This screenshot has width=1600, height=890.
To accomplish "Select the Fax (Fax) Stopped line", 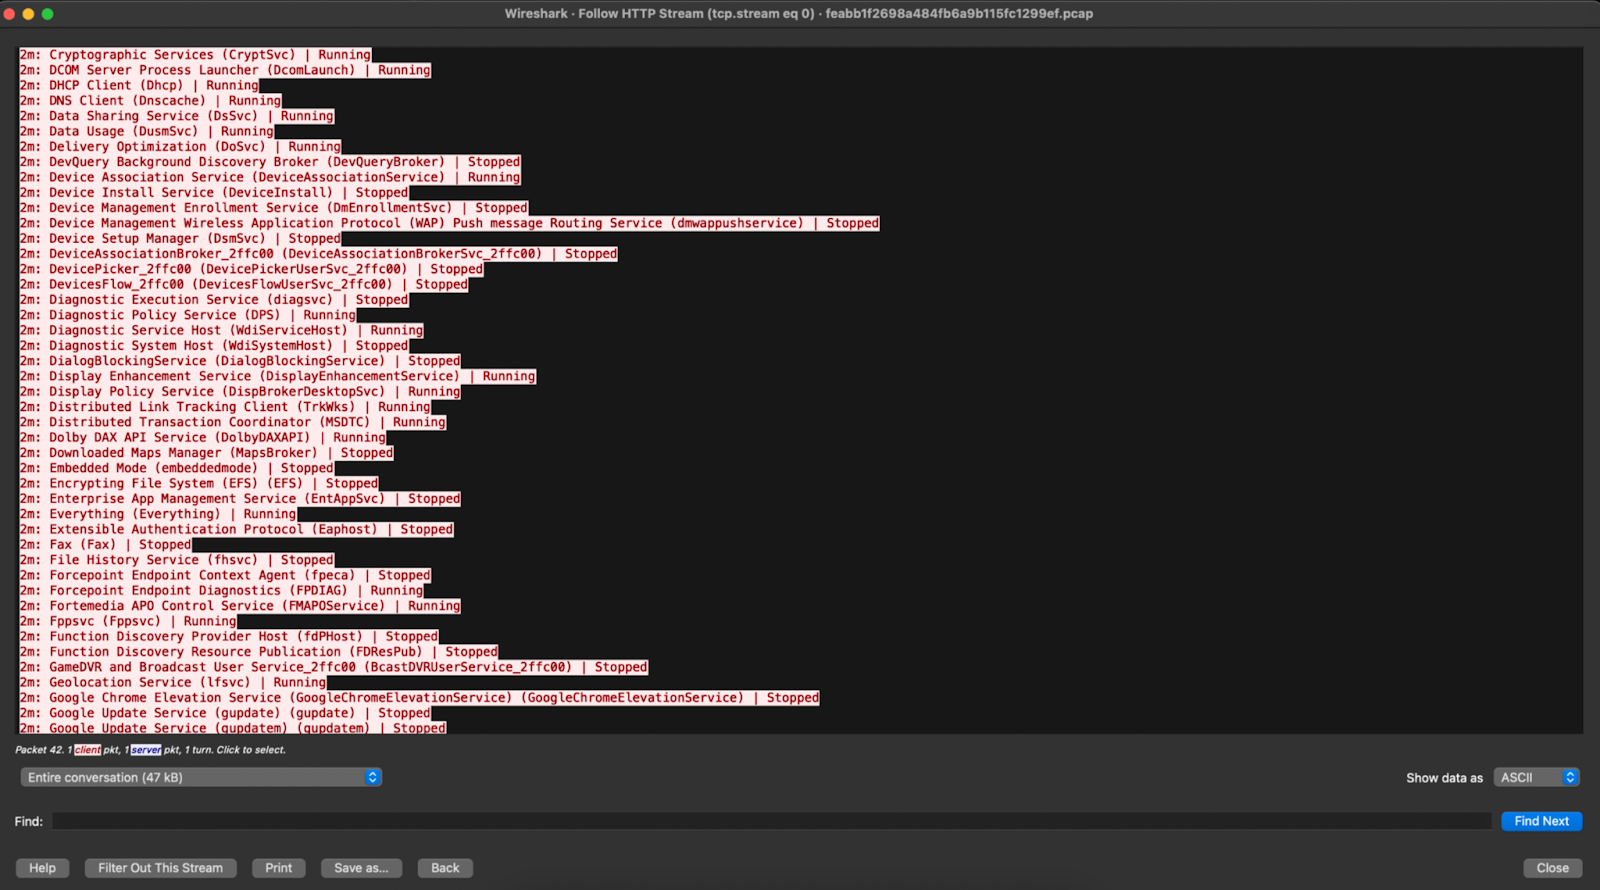I will pos(106,545).
